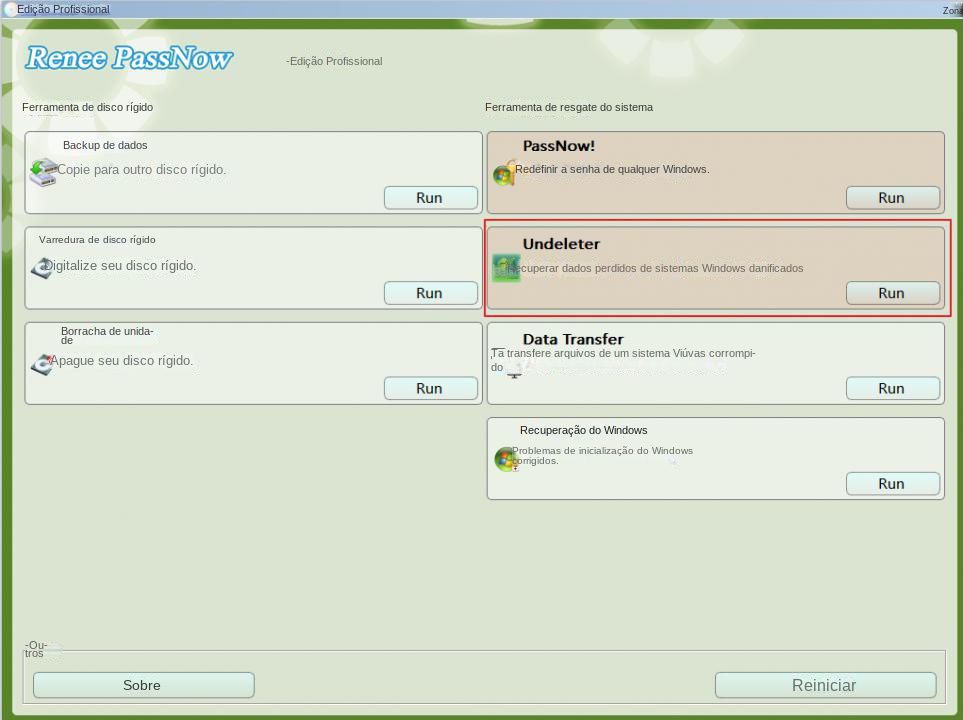
Task: Click the PassNow! key icon
Action: [x=505, y=172]
